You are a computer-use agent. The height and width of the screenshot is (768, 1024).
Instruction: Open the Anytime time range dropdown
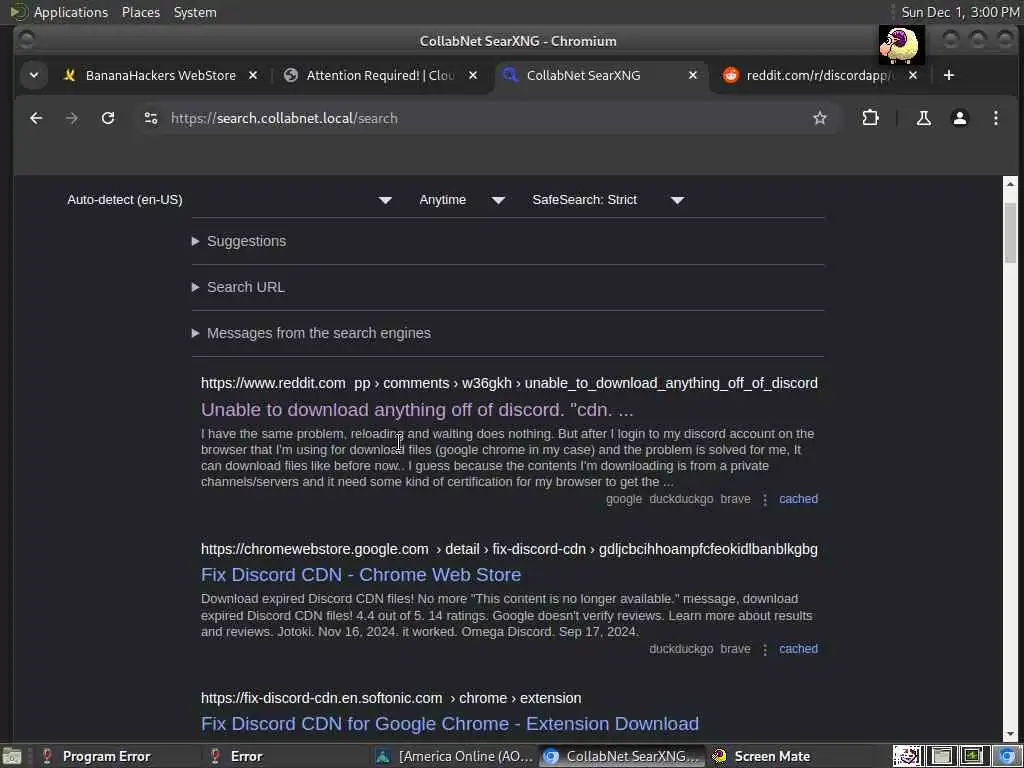point(462,200)
